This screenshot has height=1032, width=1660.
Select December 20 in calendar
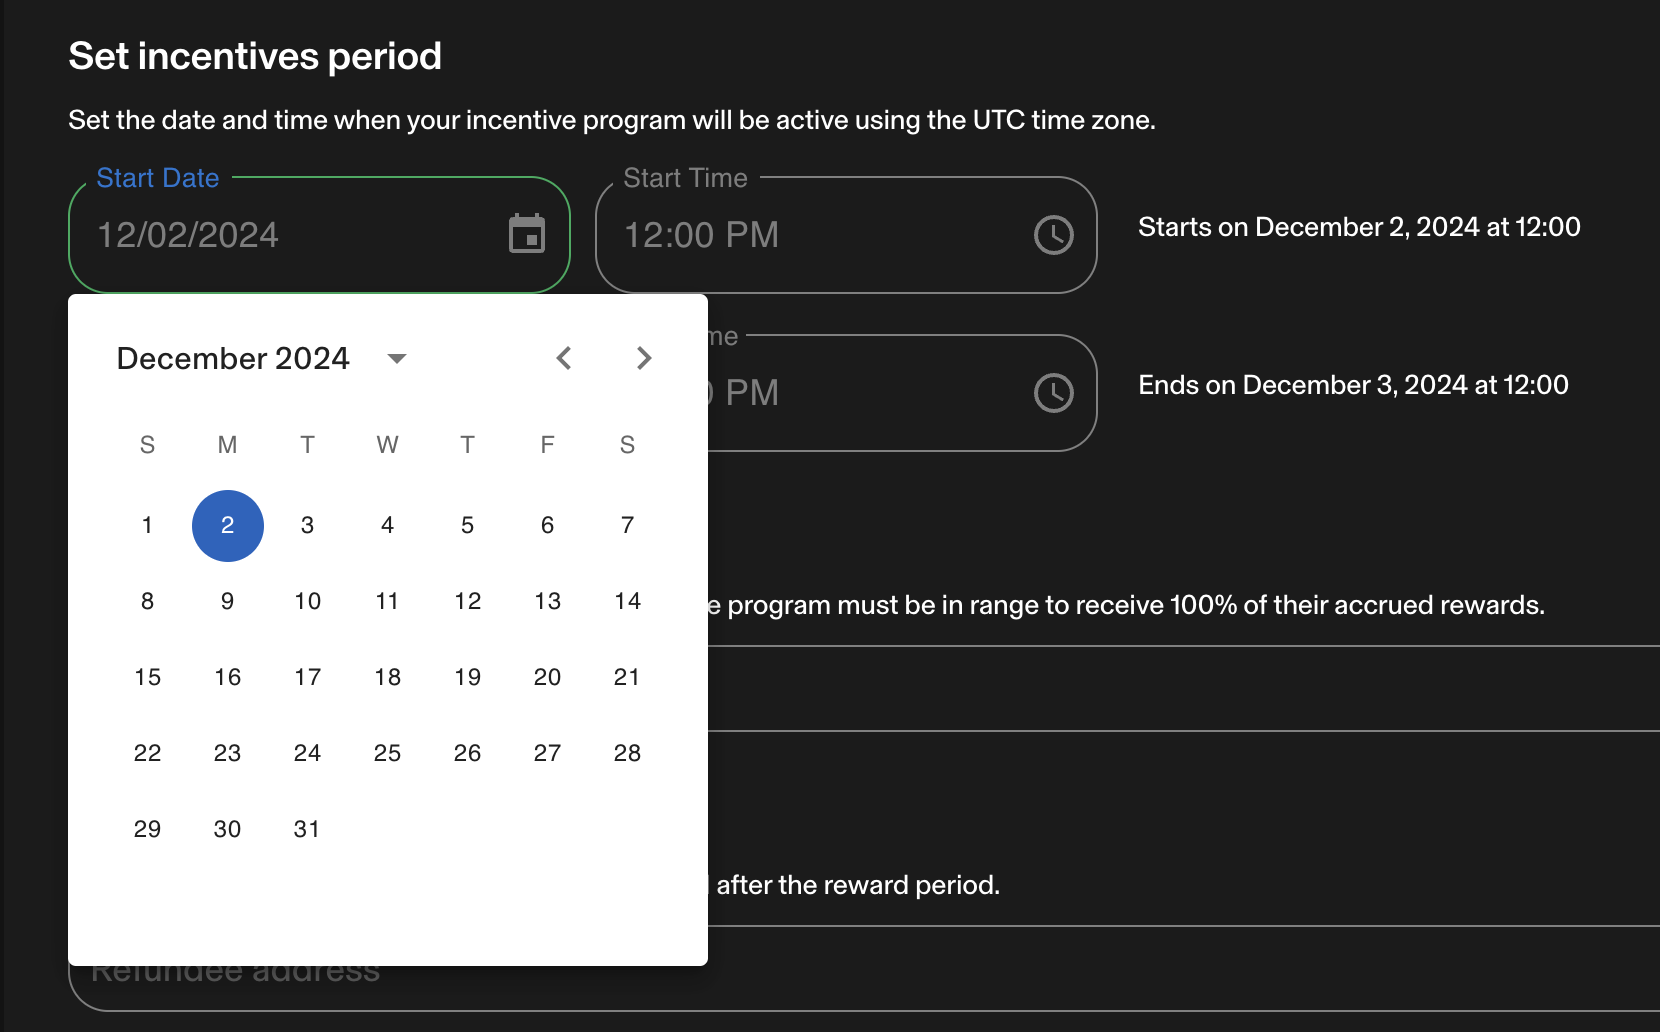click(548, 677)
